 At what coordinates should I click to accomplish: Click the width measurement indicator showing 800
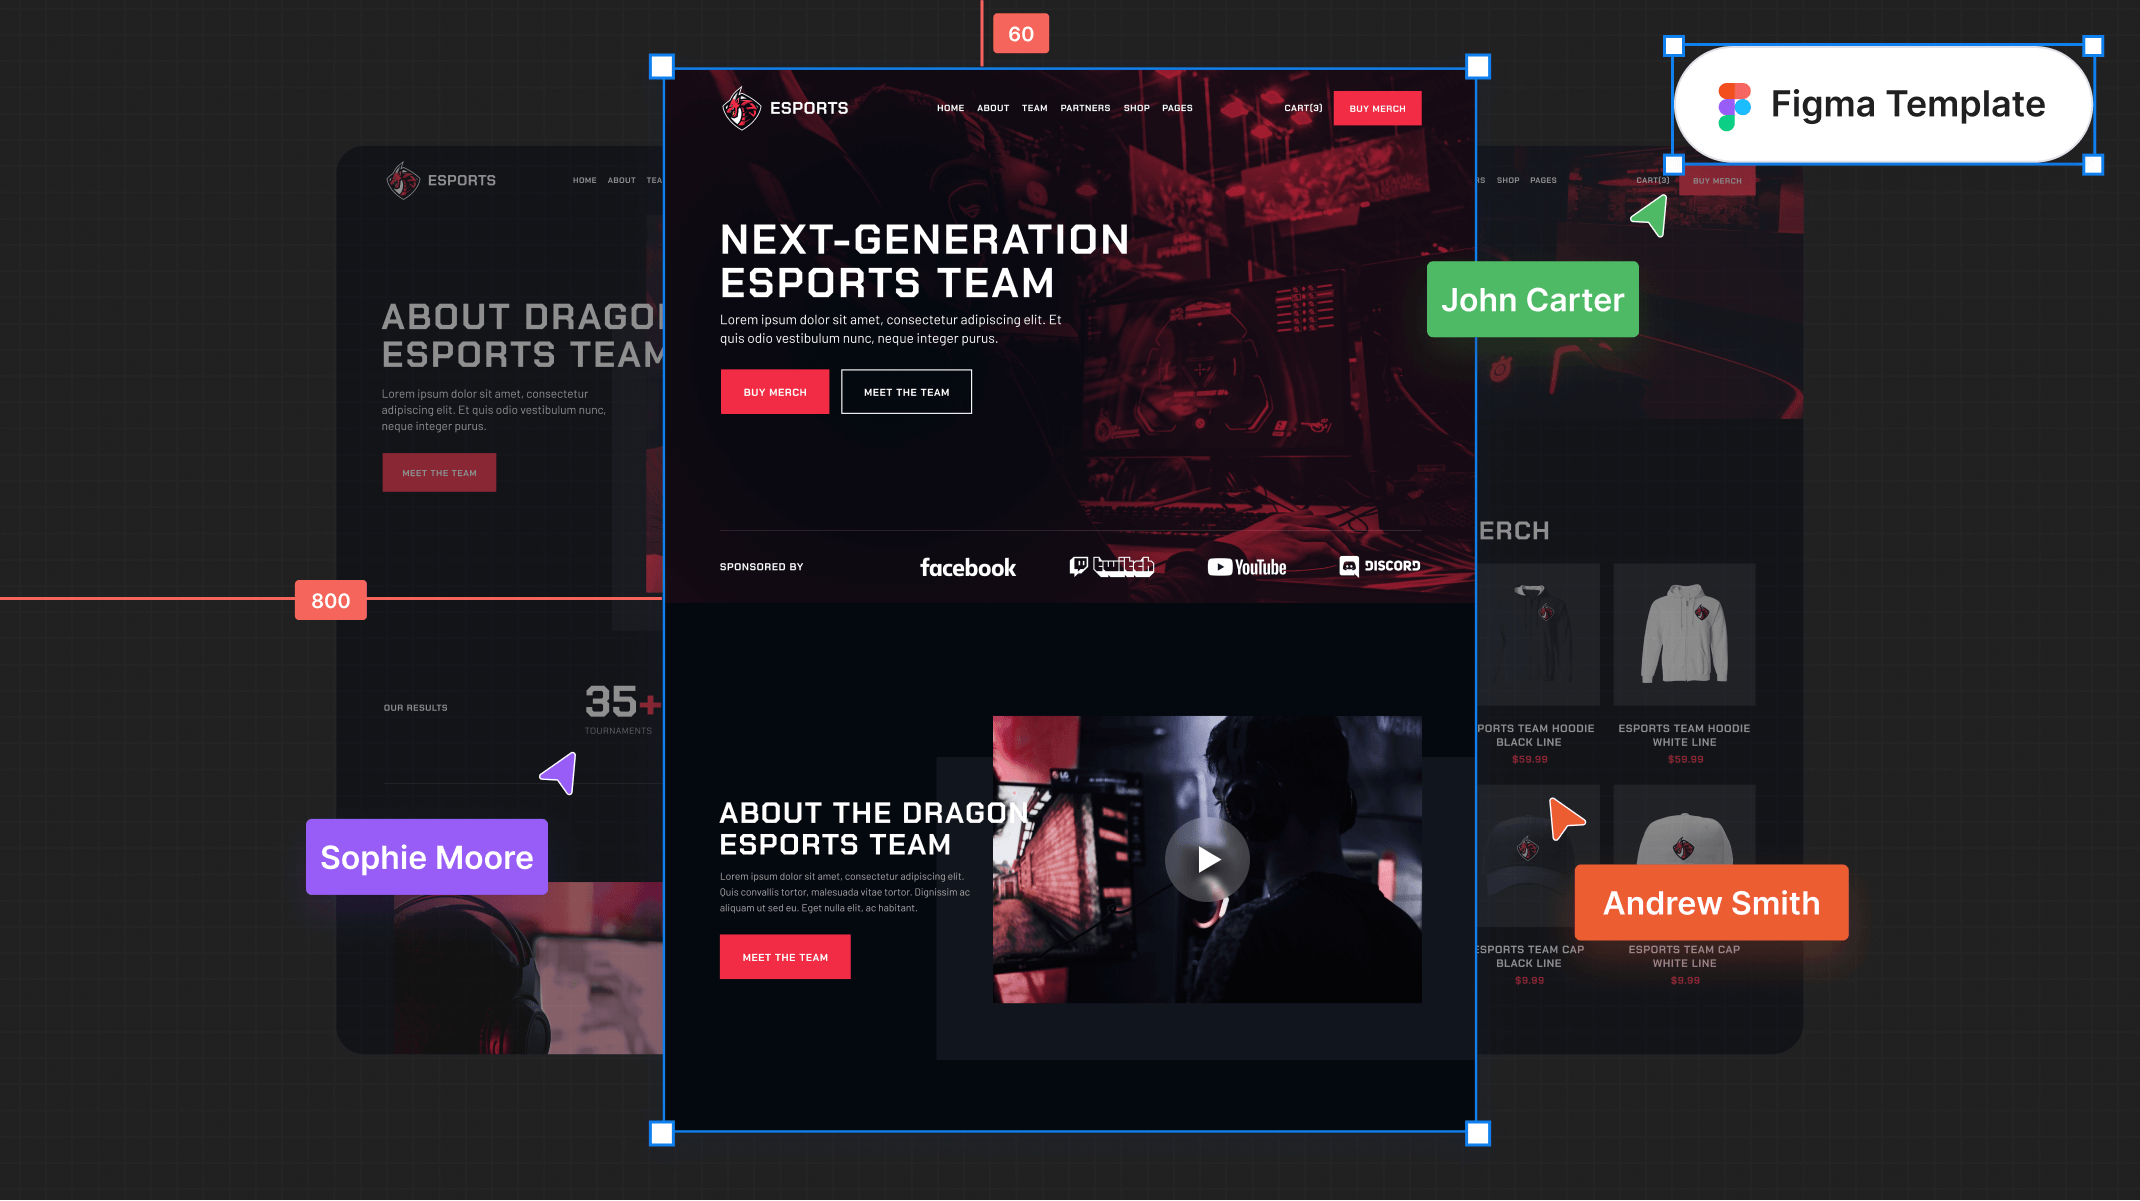(331, 600)
